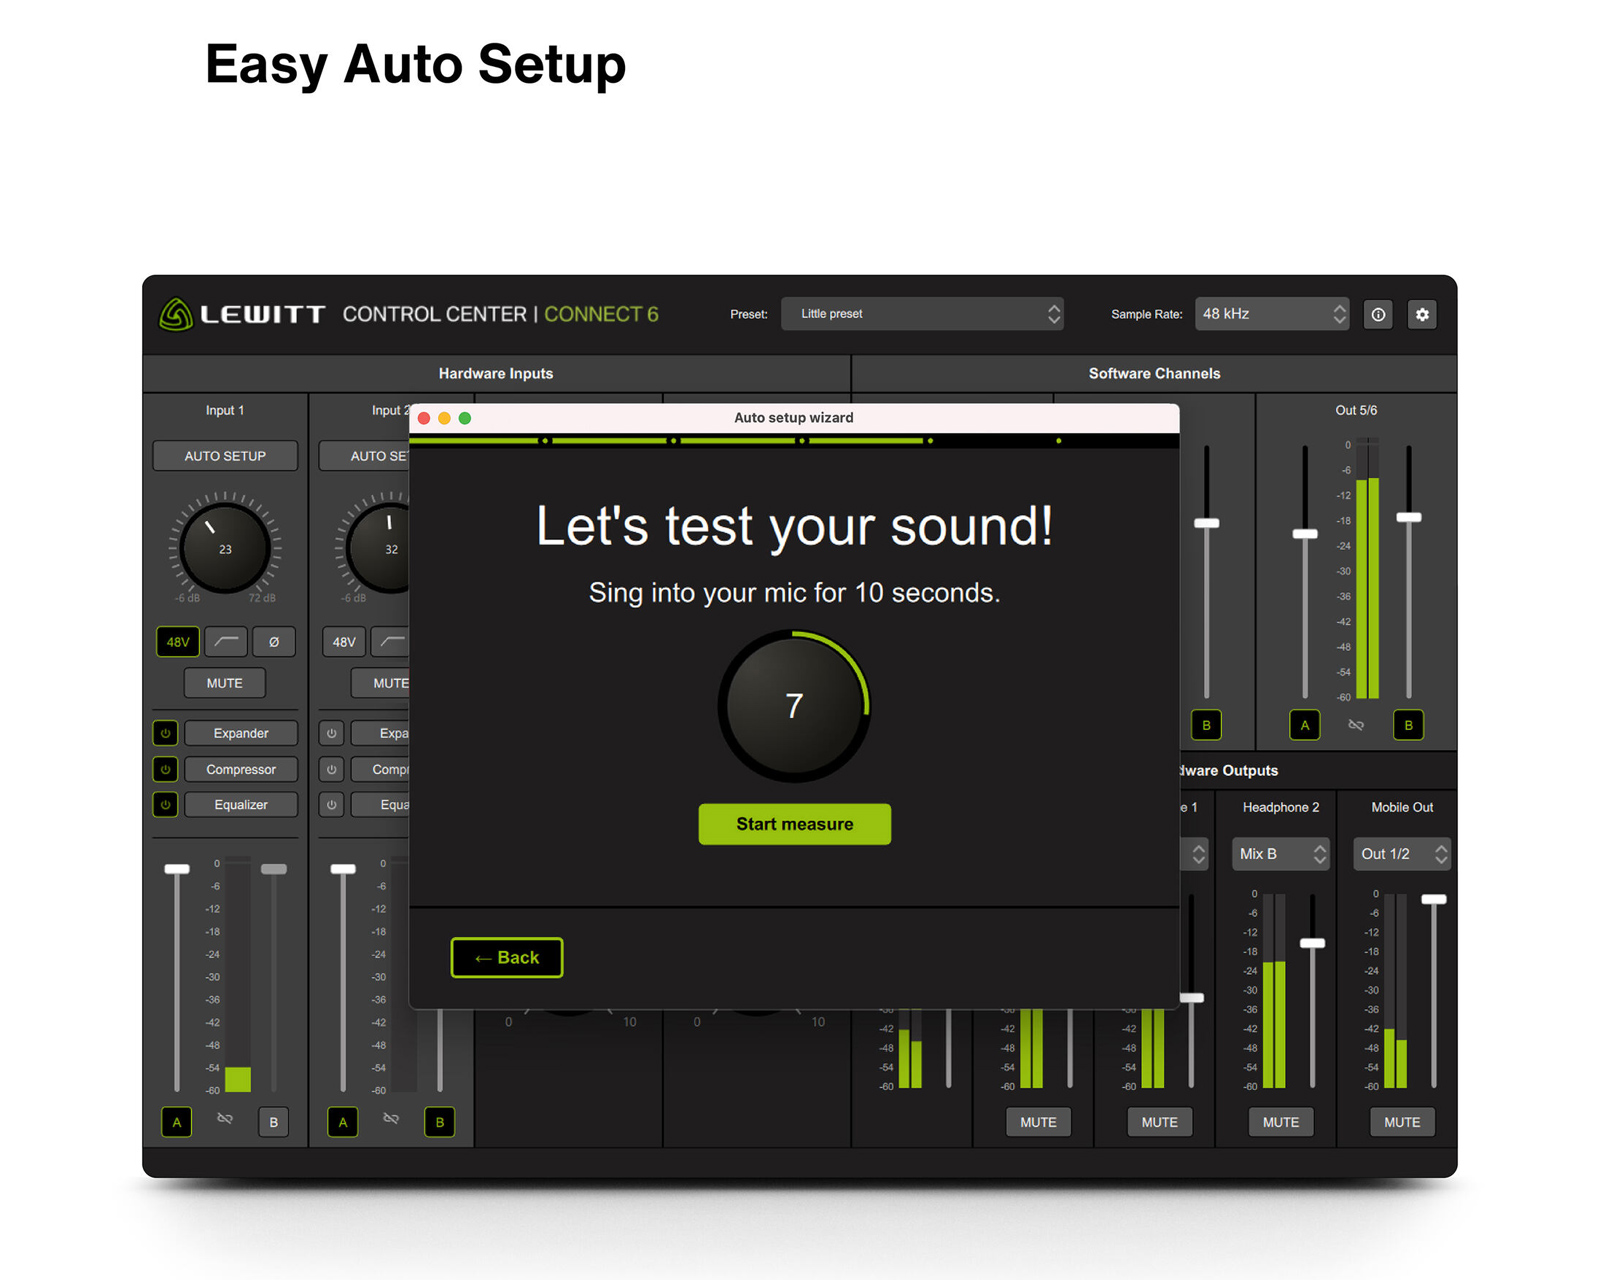
Task: Mute Input 1 channel
Action: point(225,683)
